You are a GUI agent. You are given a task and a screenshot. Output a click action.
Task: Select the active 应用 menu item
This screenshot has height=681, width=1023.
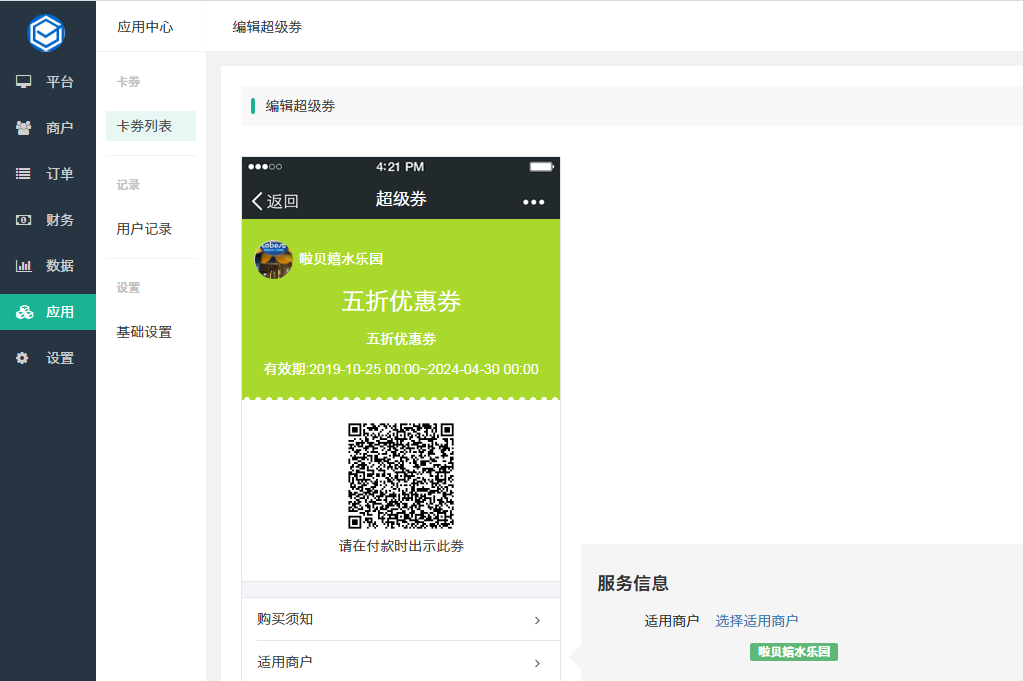(x=48, y=312)
